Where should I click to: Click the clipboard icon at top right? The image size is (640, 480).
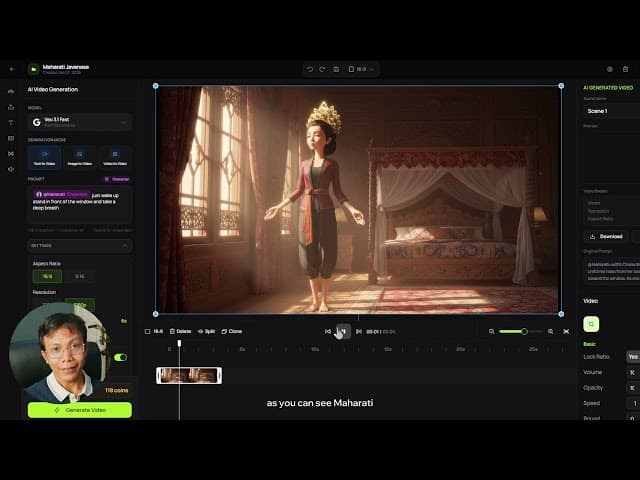pos(625,69)
